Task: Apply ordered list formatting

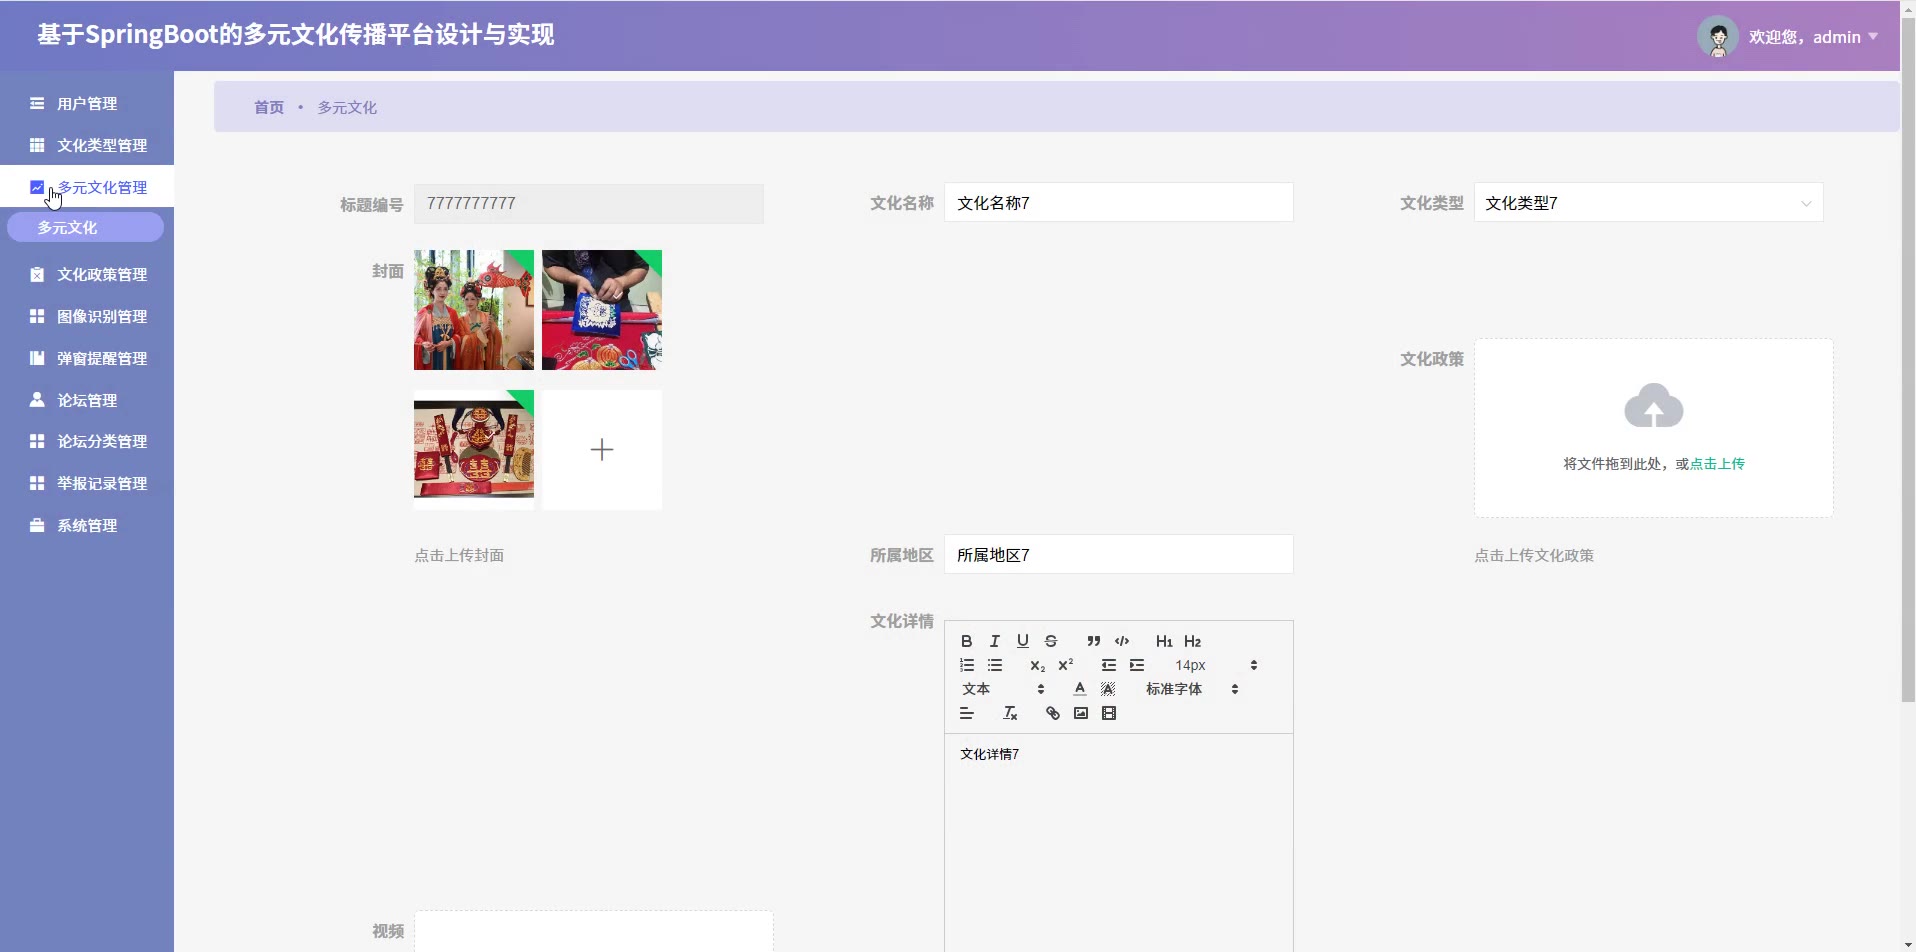Action: click(x=966, y=665)
